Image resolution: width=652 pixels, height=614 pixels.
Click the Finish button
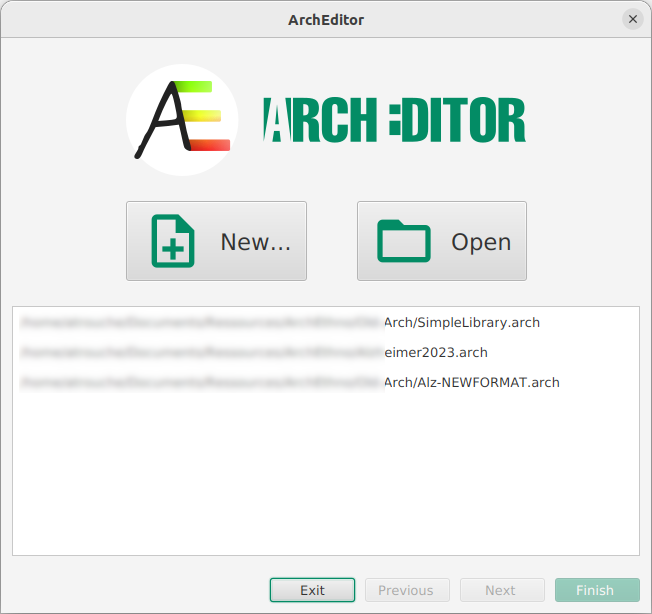pyautogui.click(x=597, y=590)
